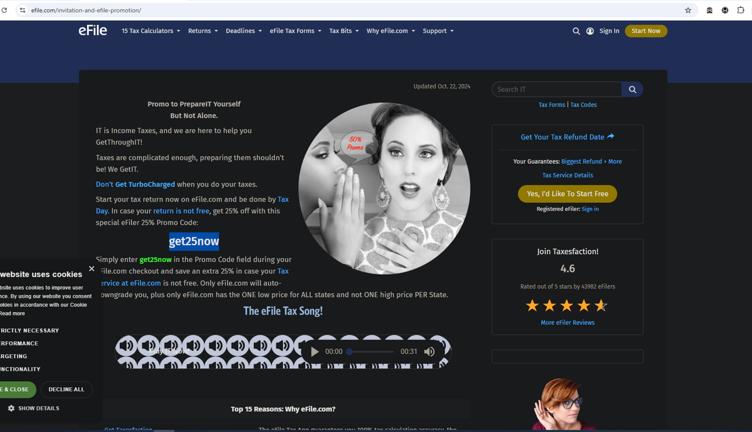752x432 pixels.
Task: Accept cookies with the green Close button
Action: pos(17,389)
